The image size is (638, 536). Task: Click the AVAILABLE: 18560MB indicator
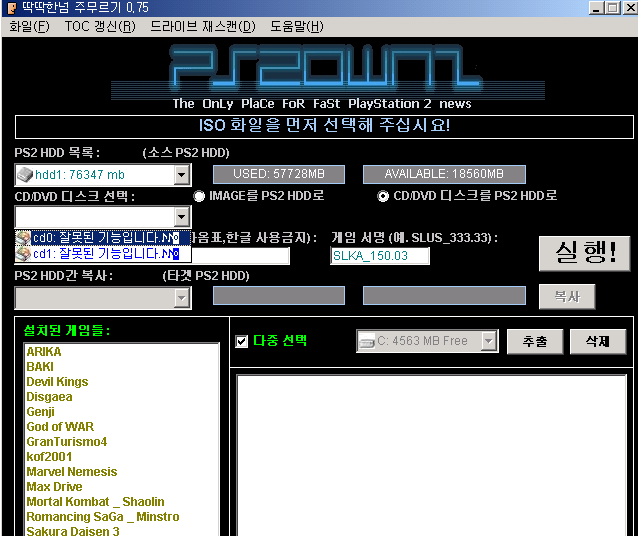(444, 174)
